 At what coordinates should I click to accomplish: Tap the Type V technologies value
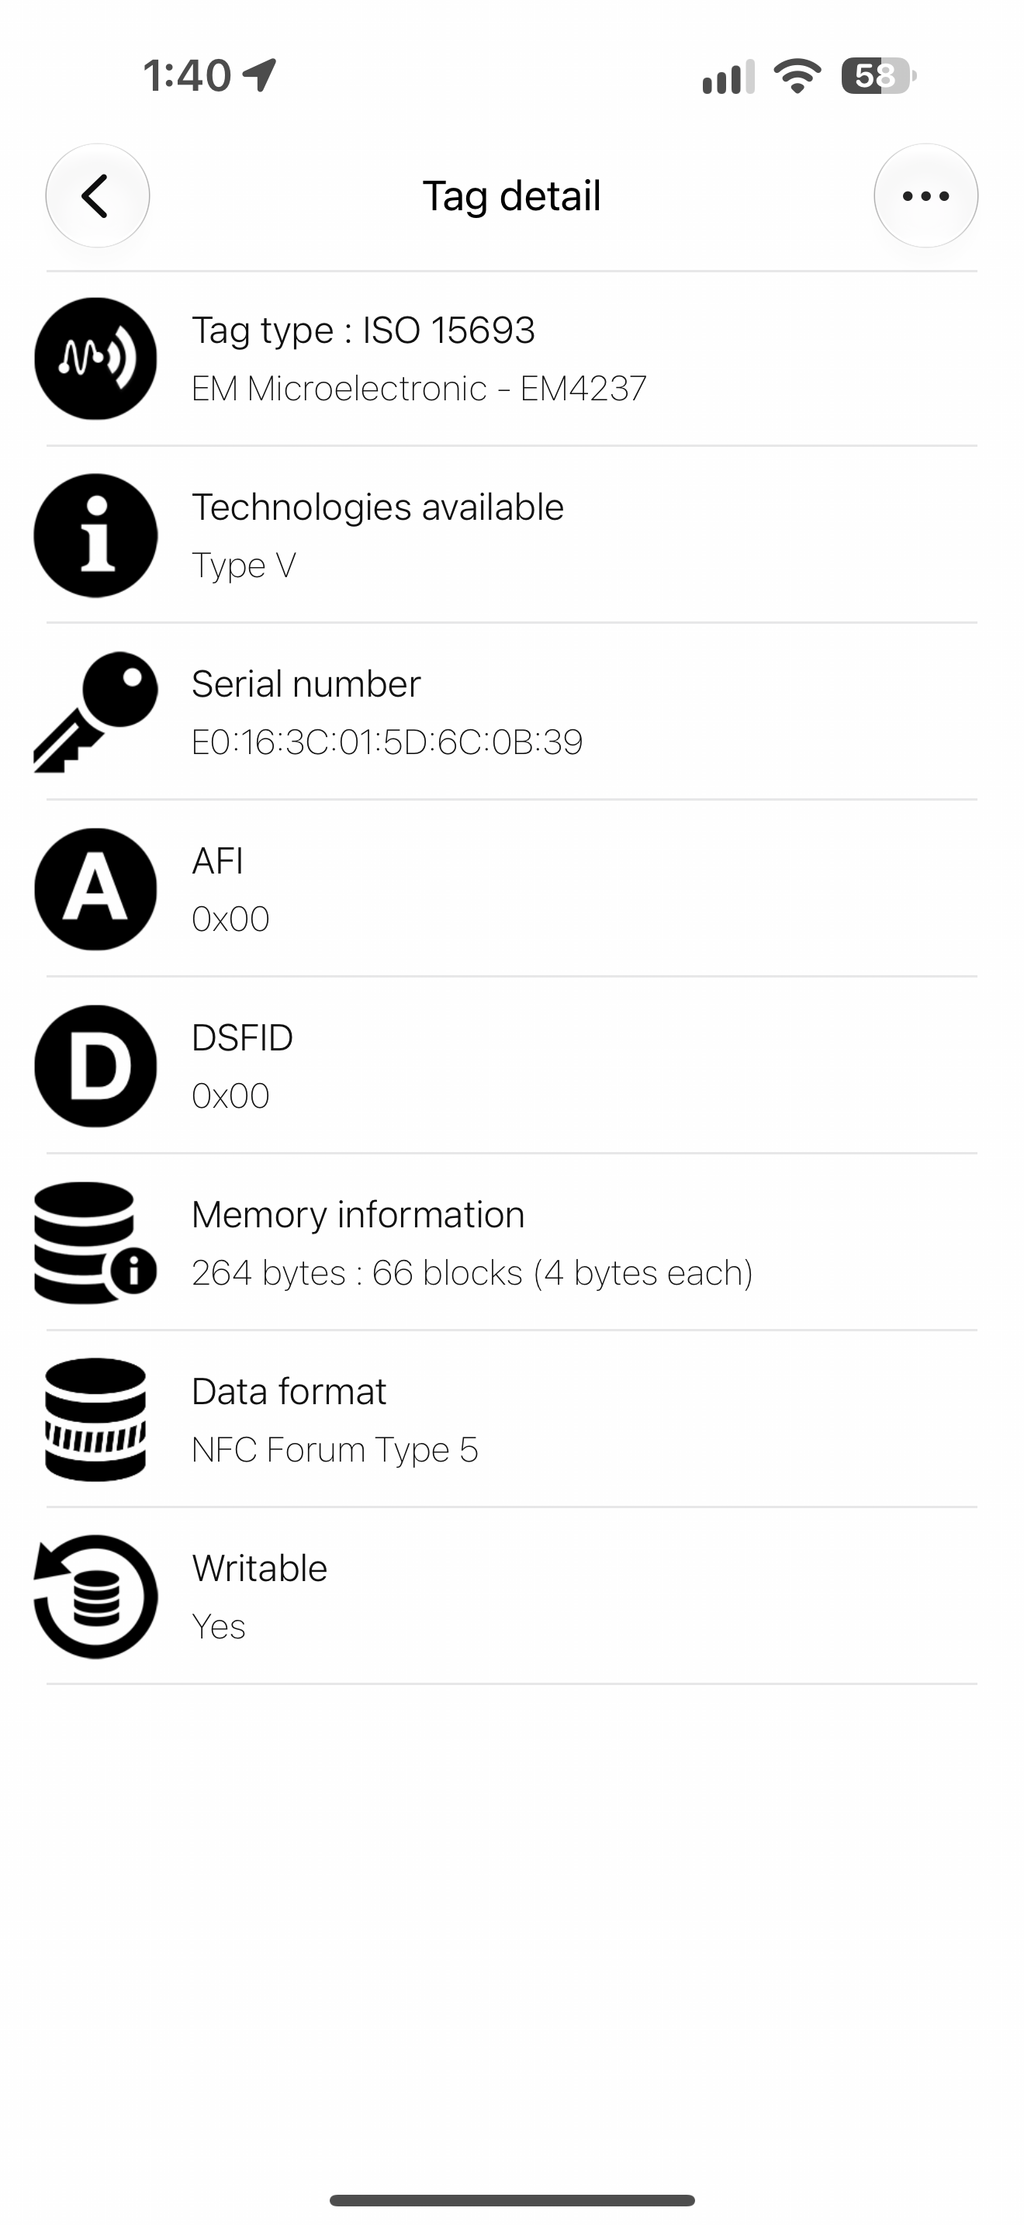244,566
